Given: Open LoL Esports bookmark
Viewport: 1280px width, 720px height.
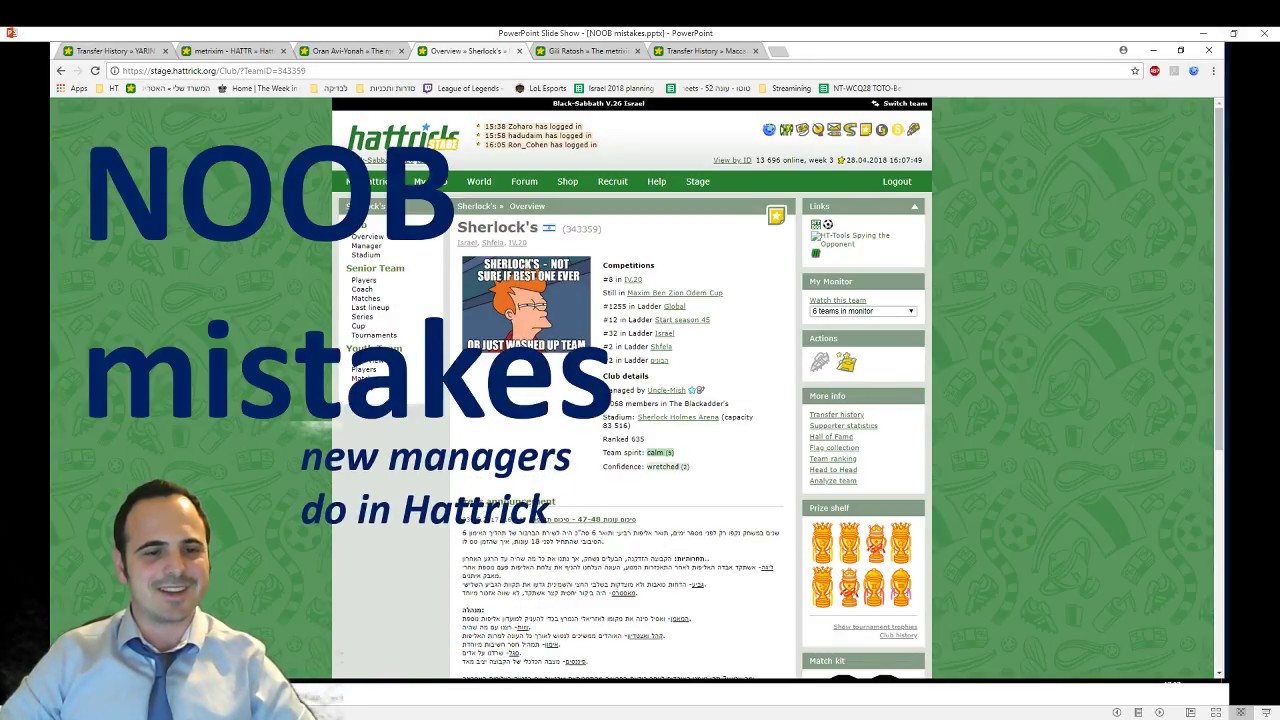Looking at the screenshot, I should coord(541,88).
